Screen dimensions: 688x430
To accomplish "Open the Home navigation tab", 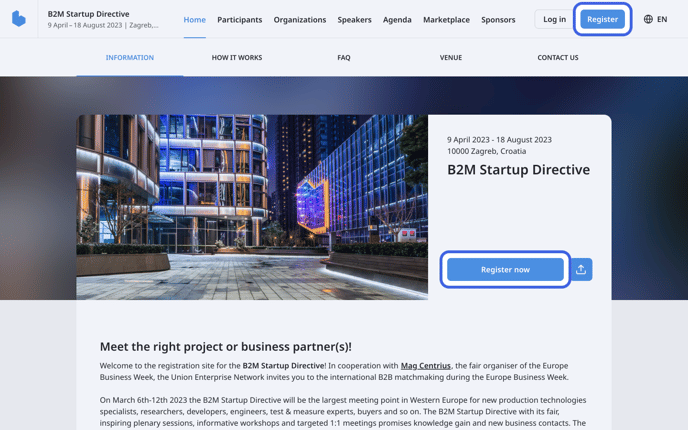I will [194, 20].
